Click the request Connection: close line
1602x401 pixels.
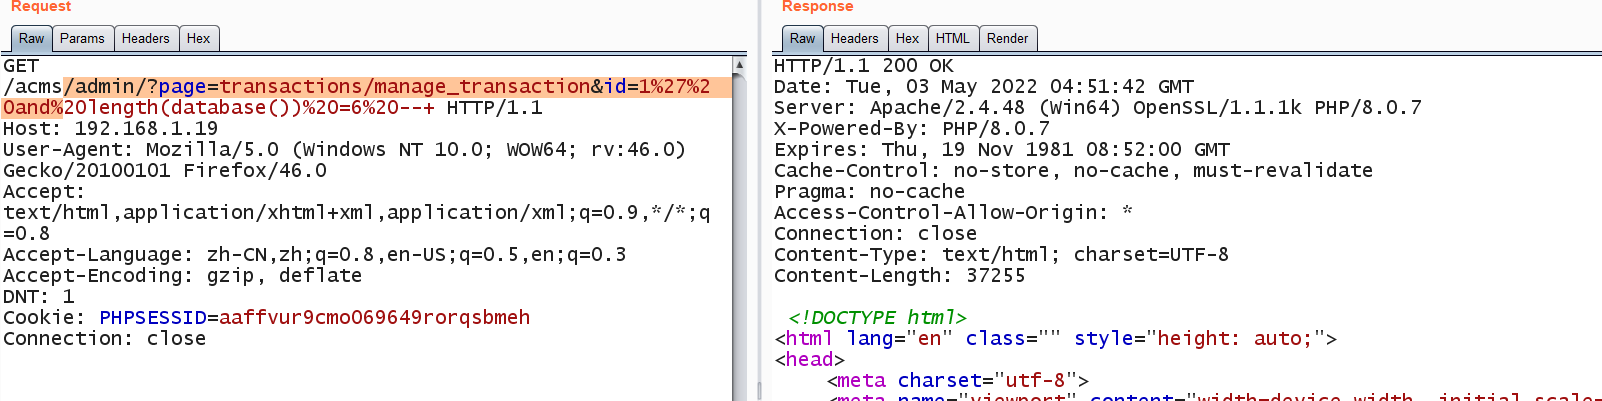pyautogui.click(x=105, y=339)
